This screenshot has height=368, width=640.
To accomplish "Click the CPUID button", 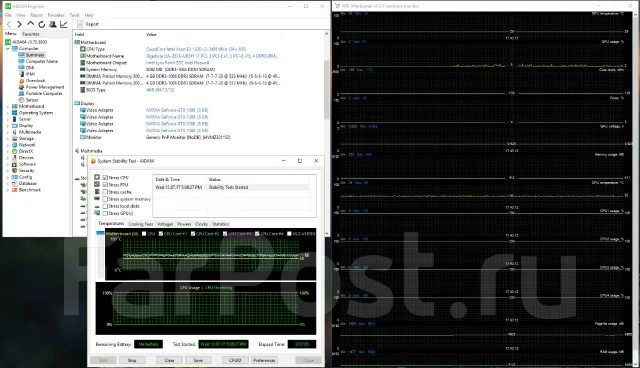I will pos(235,360).
